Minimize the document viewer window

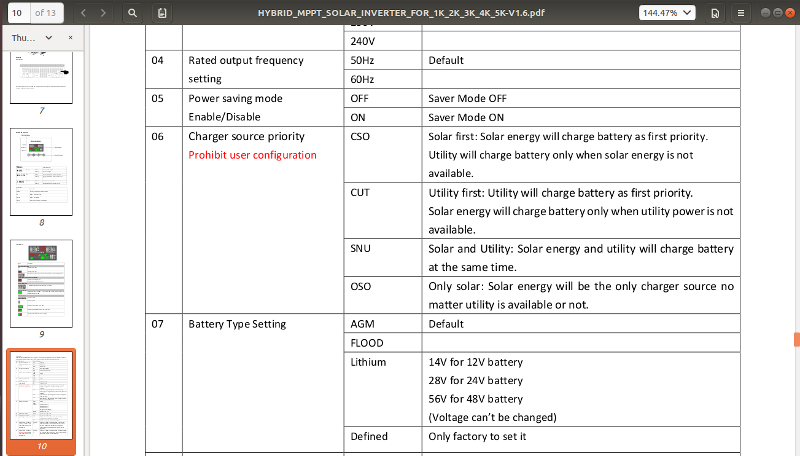[x=765, y=13]
